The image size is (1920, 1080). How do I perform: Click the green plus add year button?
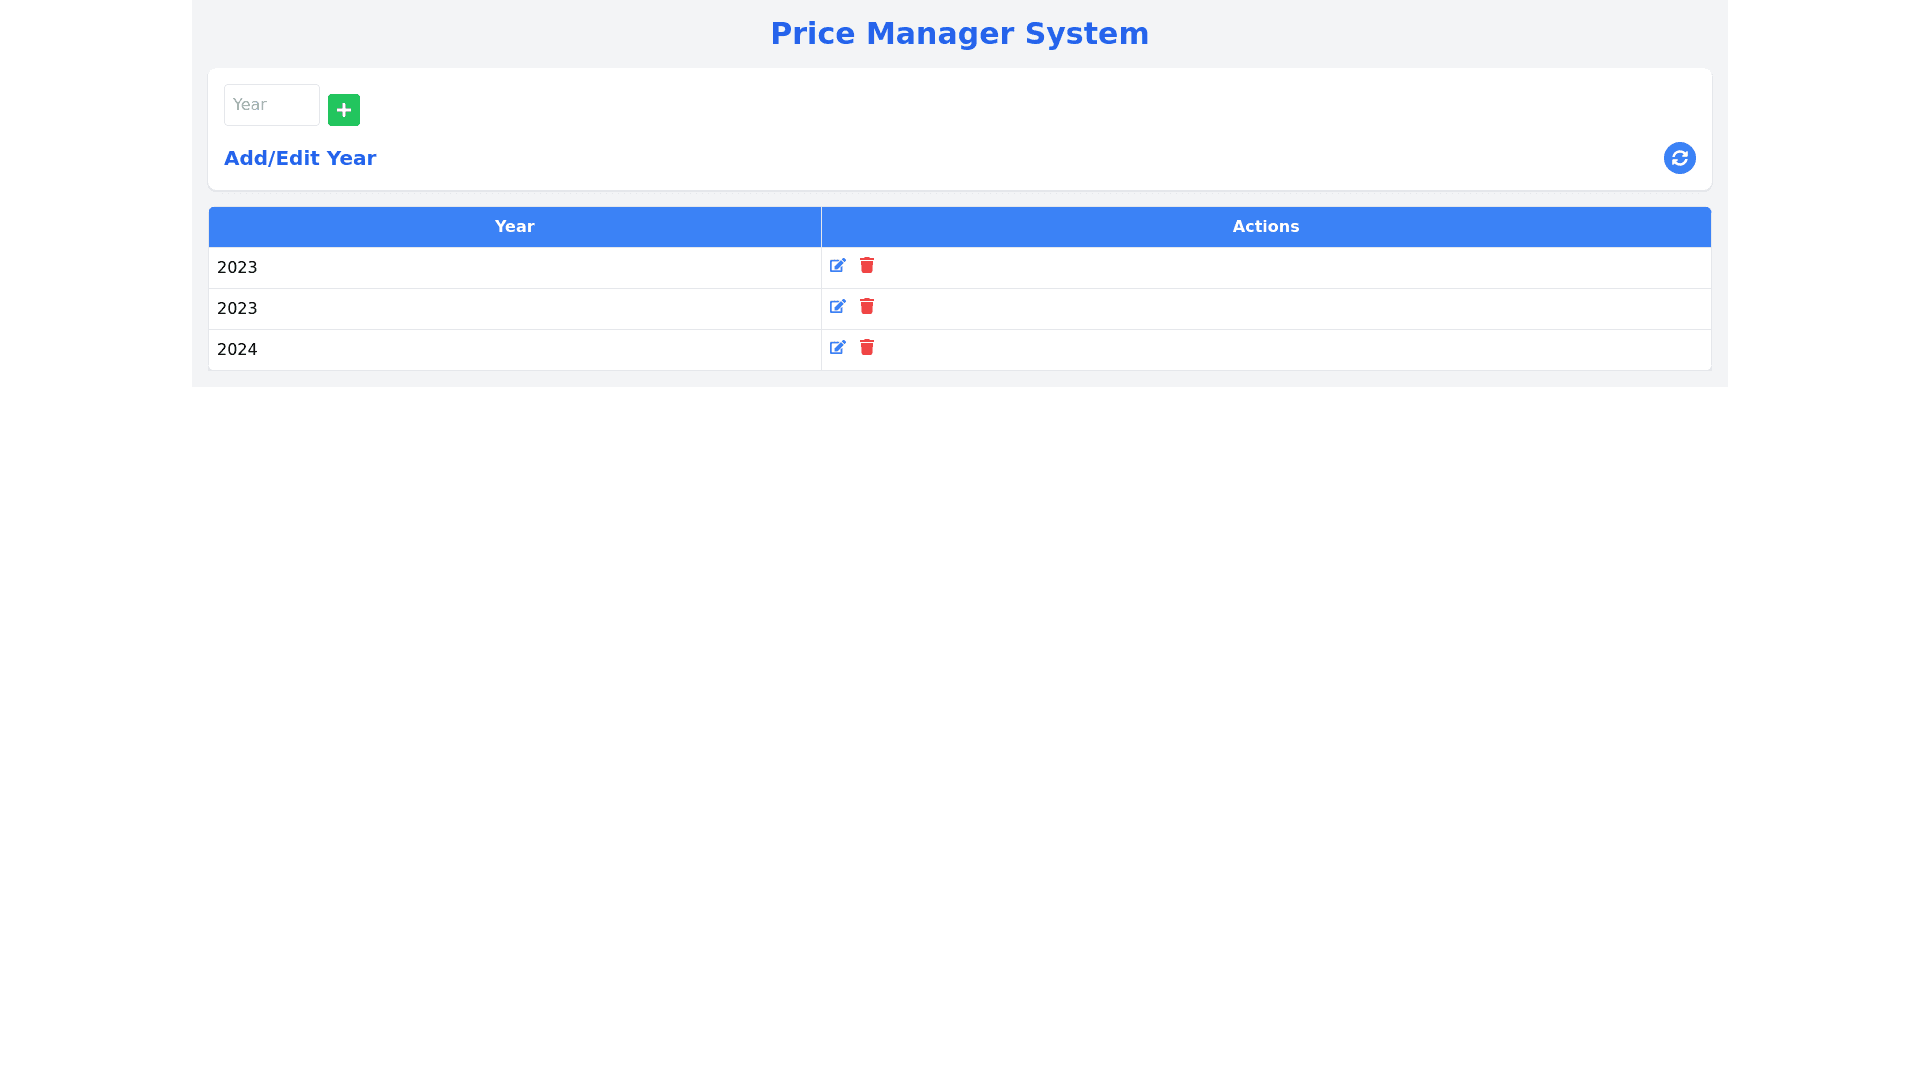(343, 110)
